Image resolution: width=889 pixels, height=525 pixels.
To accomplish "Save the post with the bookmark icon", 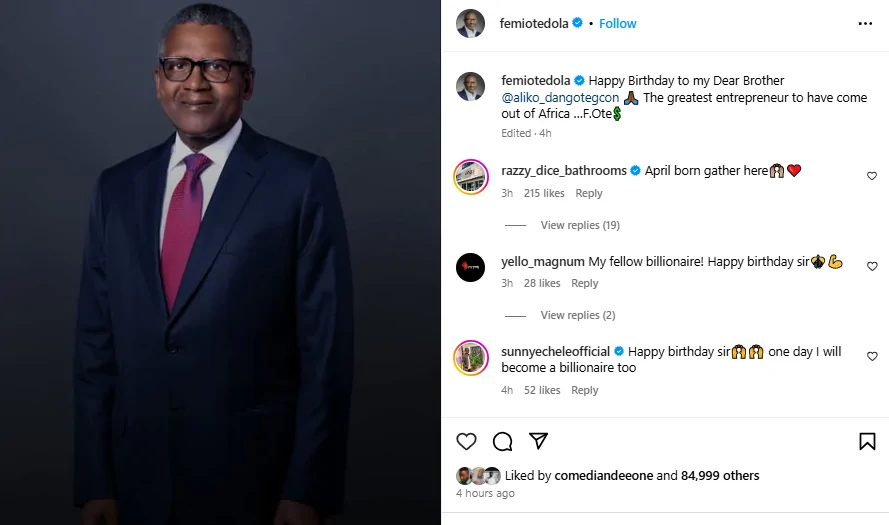I will pos(867,441).
